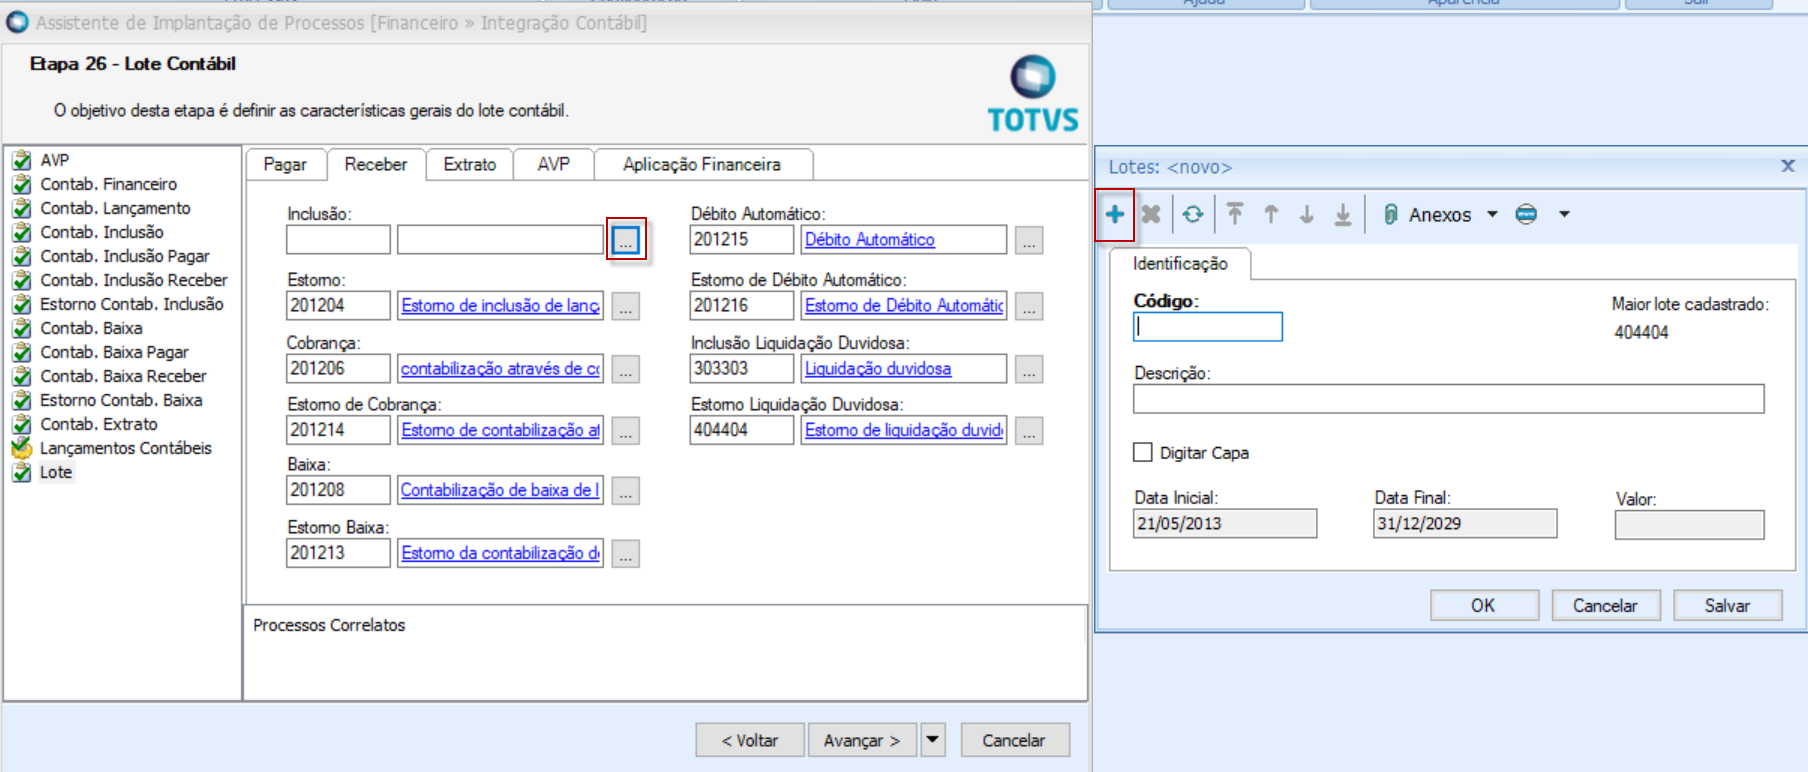Open the AVP tab

click(x=553, y=165)
